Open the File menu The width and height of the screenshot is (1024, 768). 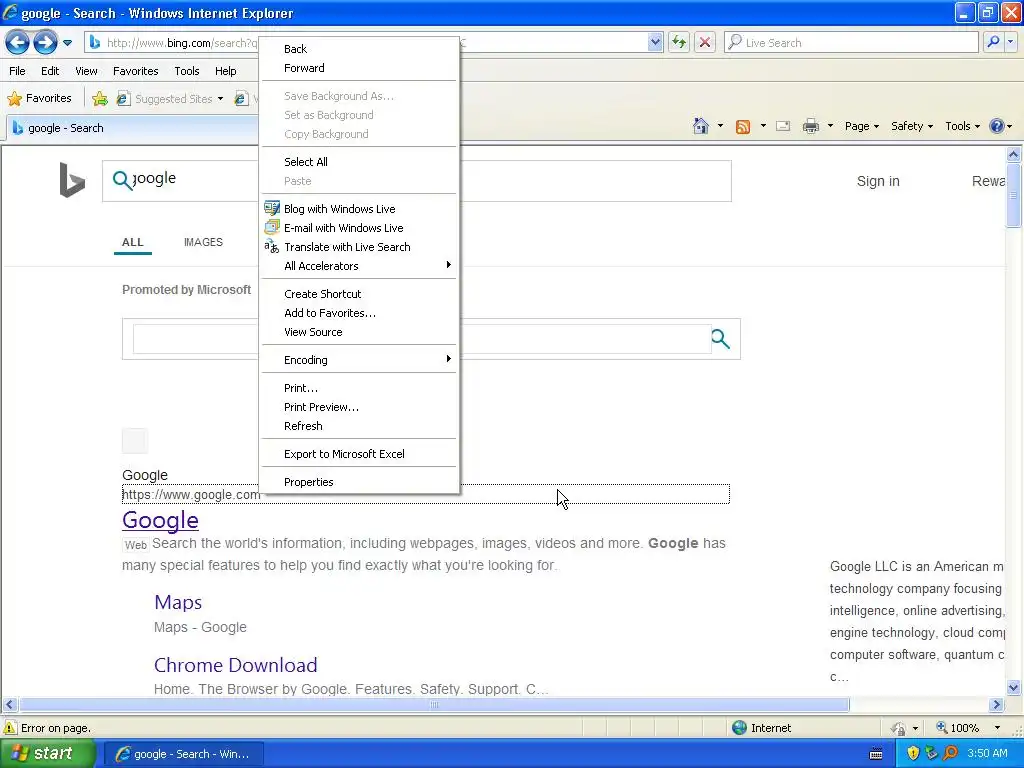pyautogui.click(x=18, y=71)
